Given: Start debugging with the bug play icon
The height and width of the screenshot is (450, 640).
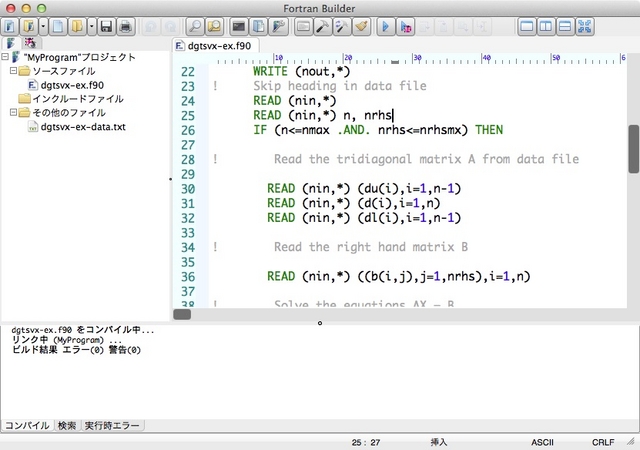Looking at the screenshot, I should pyautogui.click(x=405, y=27).
